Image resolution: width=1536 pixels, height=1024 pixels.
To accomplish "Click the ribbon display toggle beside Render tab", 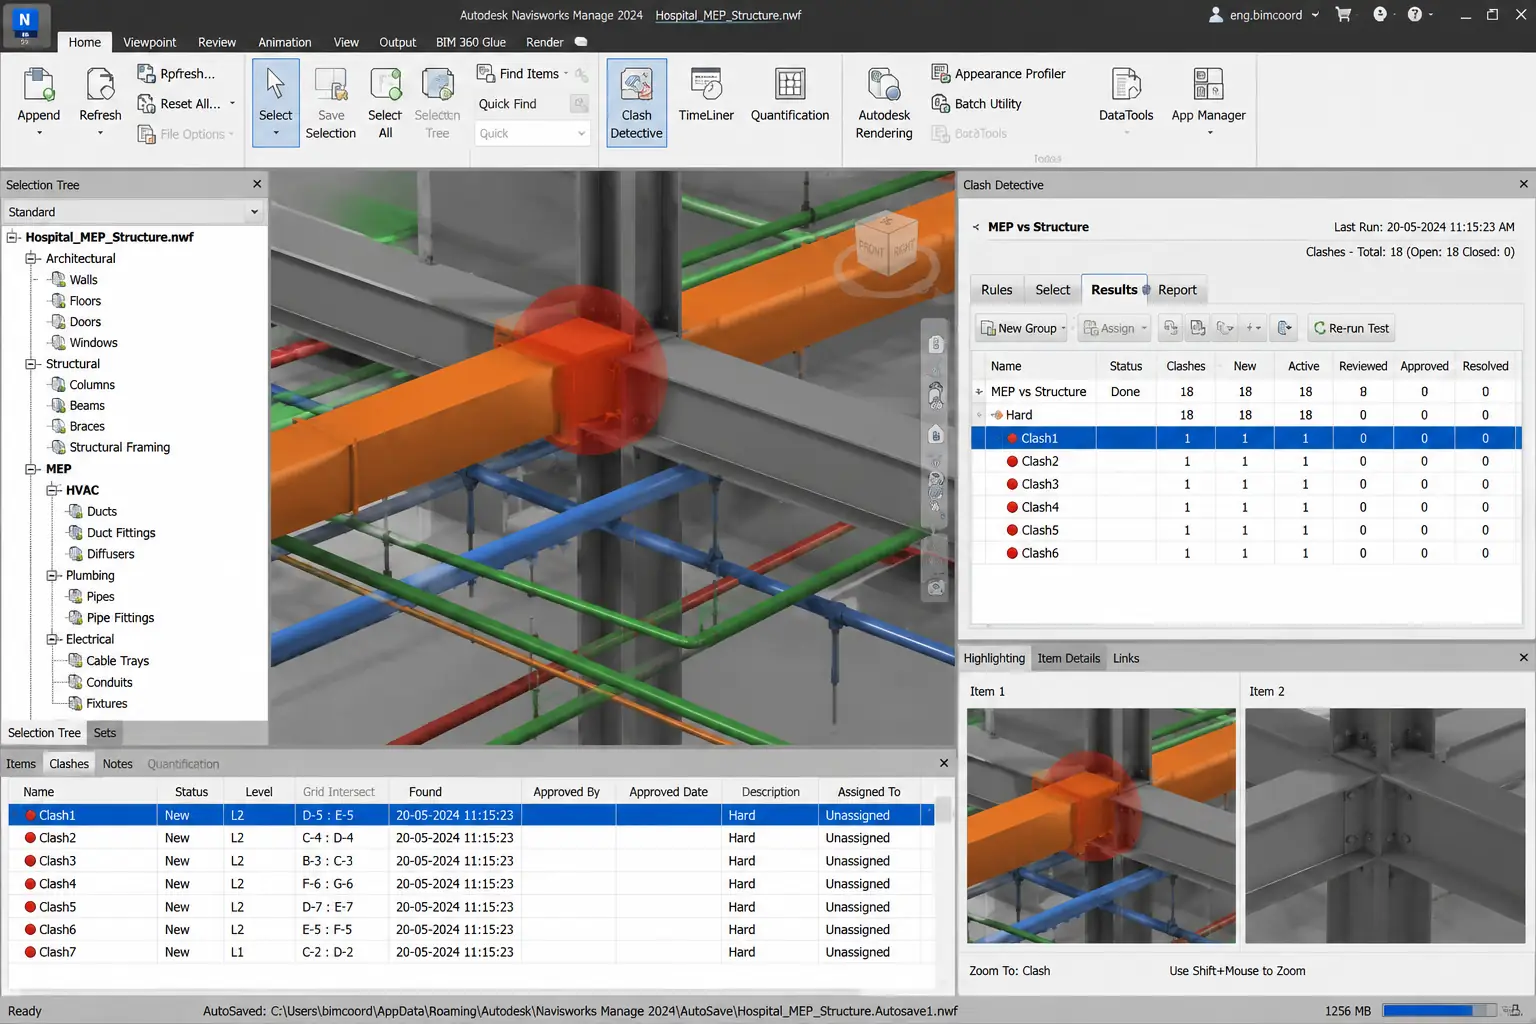I will (581, 42).
